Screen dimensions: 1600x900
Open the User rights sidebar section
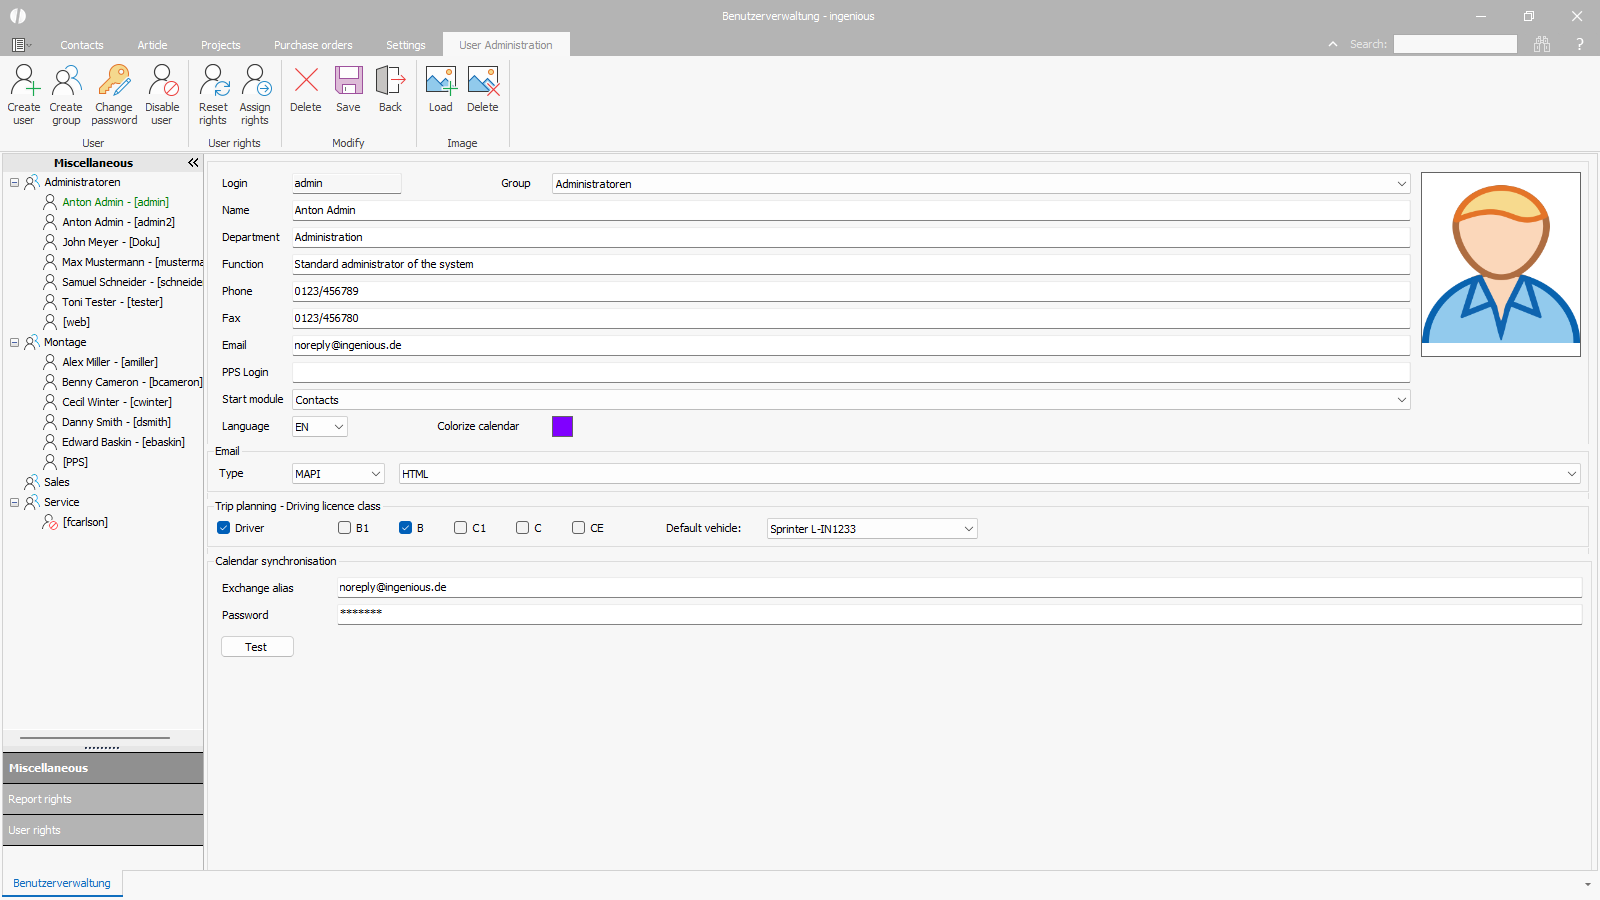[x=103, y=830]
